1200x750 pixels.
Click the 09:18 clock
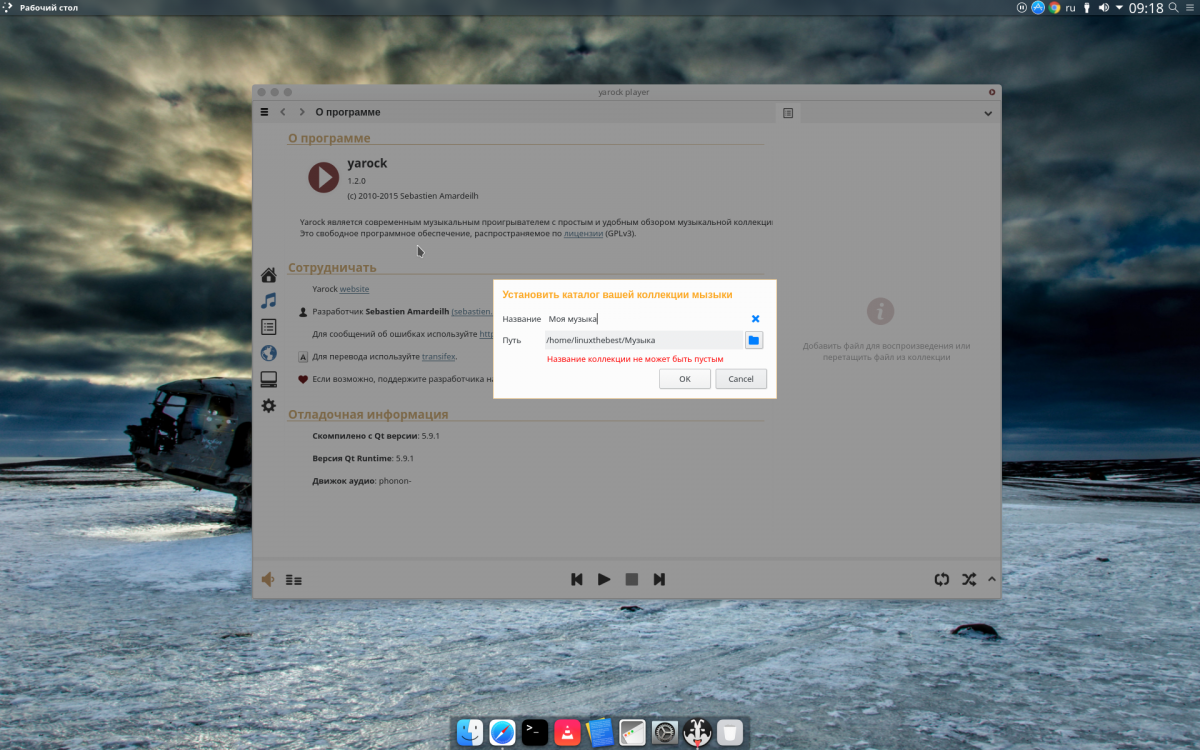point(1146,8)
